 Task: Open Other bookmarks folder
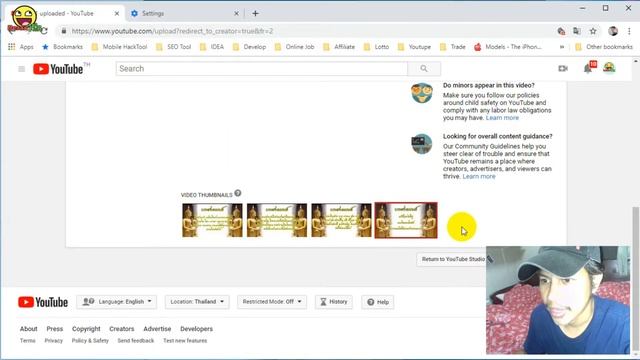coord(604,47)
